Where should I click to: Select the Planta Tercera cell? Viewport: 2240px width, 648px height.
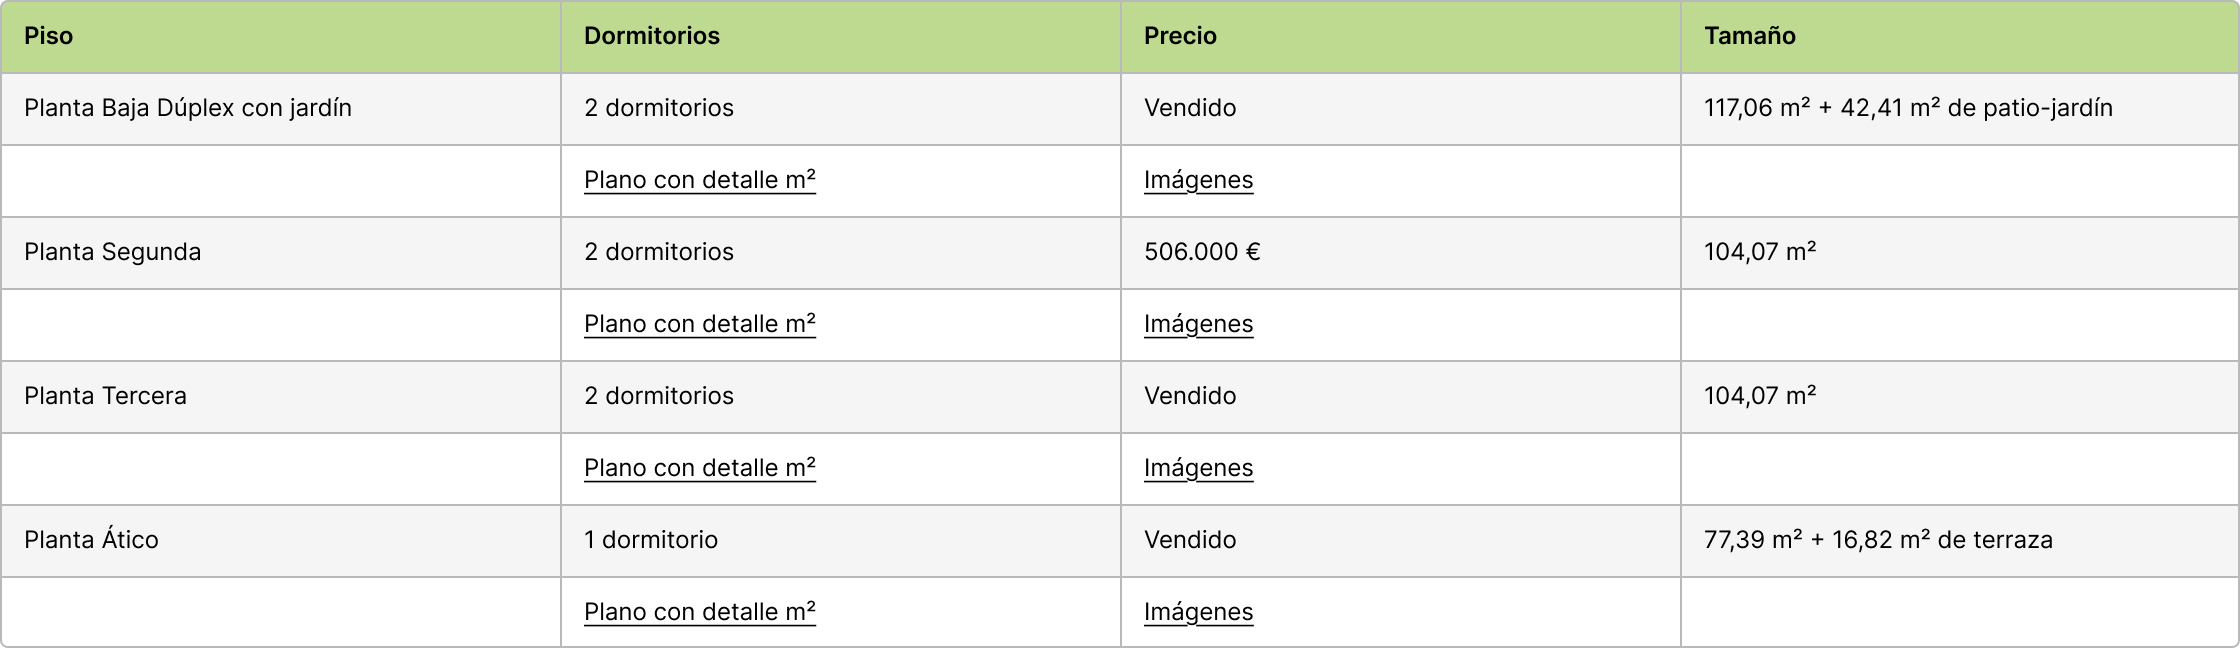point(106,396)
